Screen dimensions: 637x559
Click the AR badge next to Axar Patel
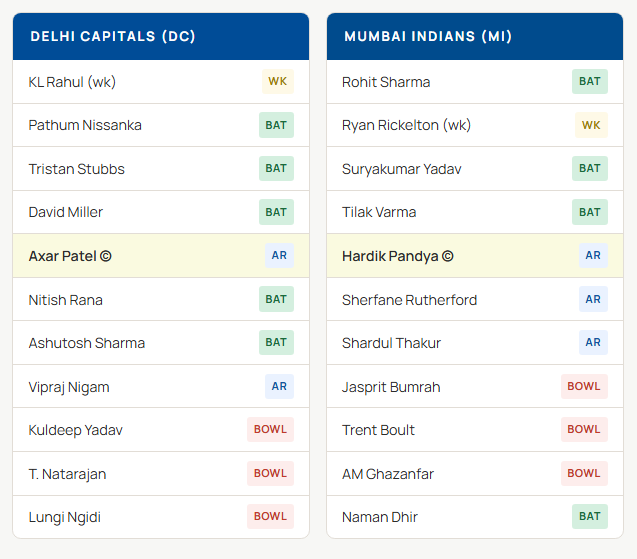tap(279, 256)
